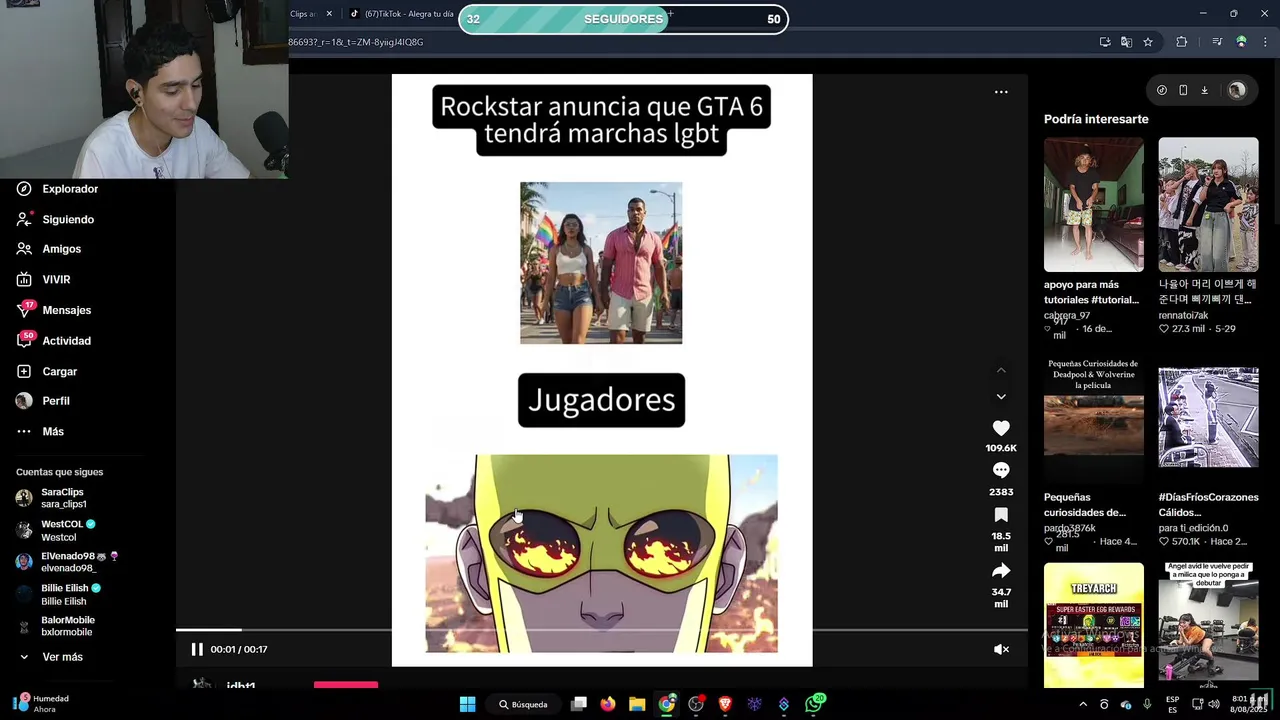Click the Jugadores caption in video
This screenshot has height=720, width=1280.
point(601,400)
